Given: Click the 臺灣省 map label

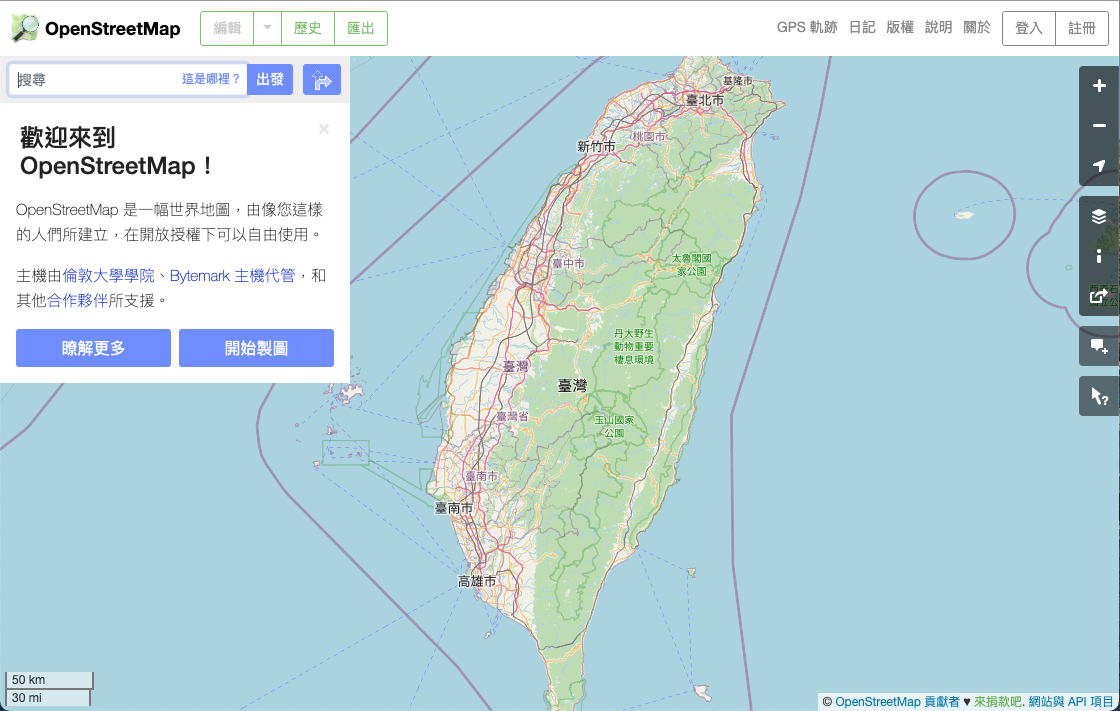Looking at the screenshot, I should coord(512,417).
